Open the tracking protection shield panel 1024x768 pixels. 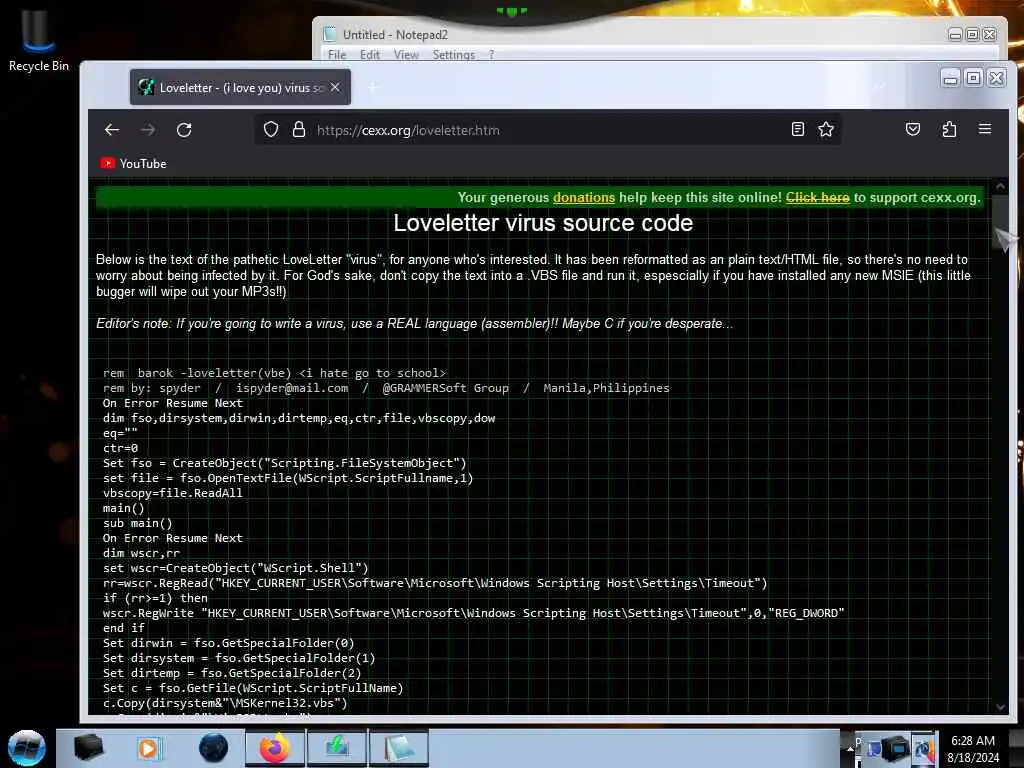pos(271,129)
